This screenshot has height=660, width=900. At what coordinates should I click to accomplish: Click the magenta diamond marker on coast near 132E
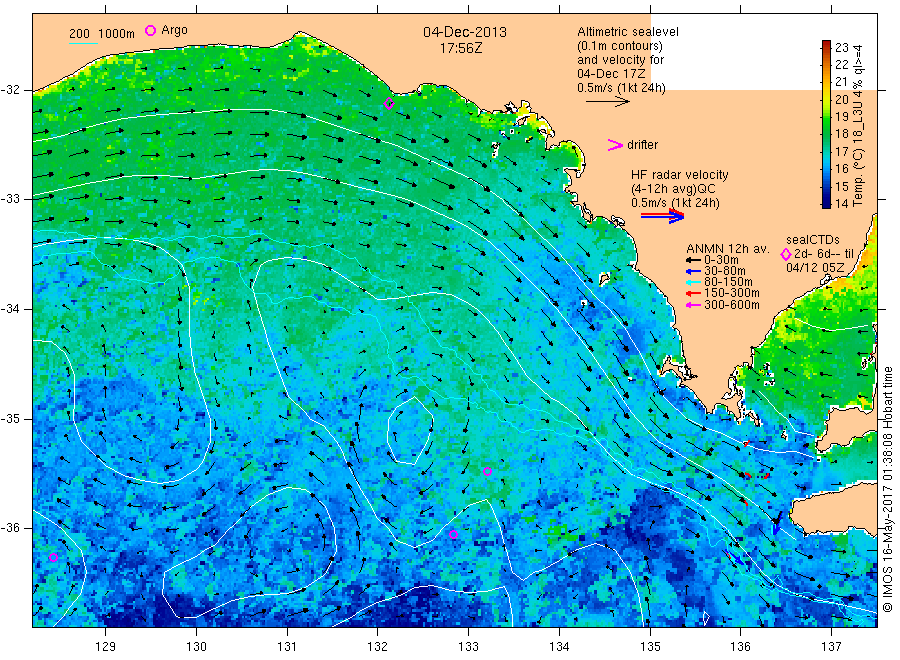389,104
